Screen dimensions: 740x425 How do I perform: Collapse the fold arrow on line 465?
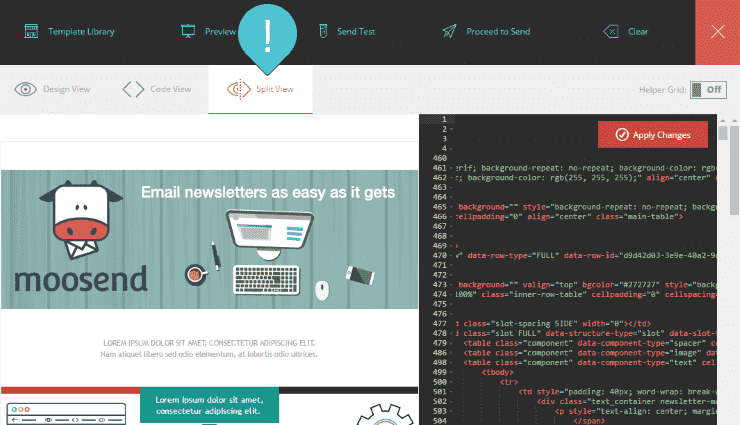[452, 207]
